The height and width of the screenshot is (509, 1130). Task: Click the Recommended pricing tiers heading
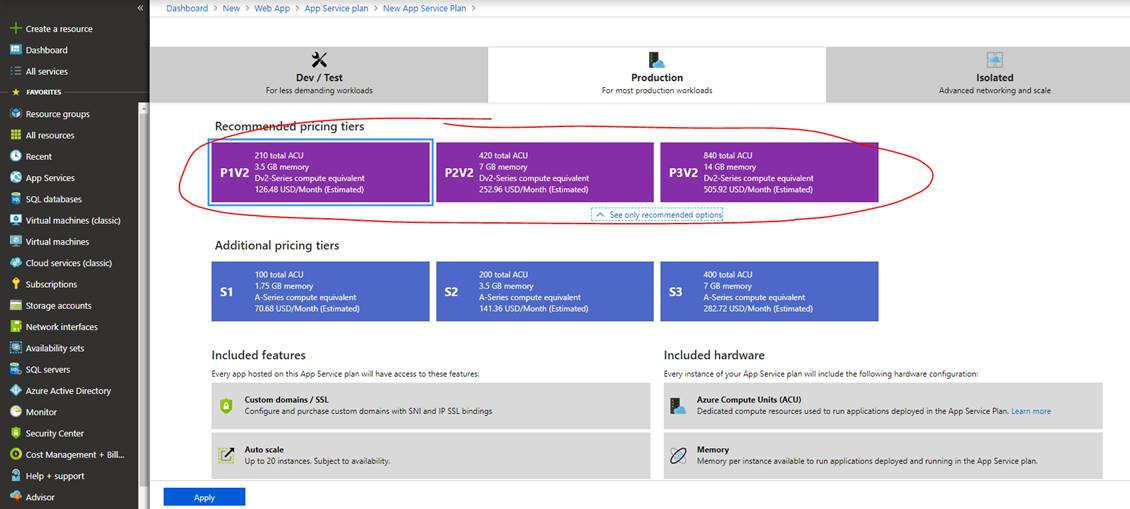pos(290,126)
